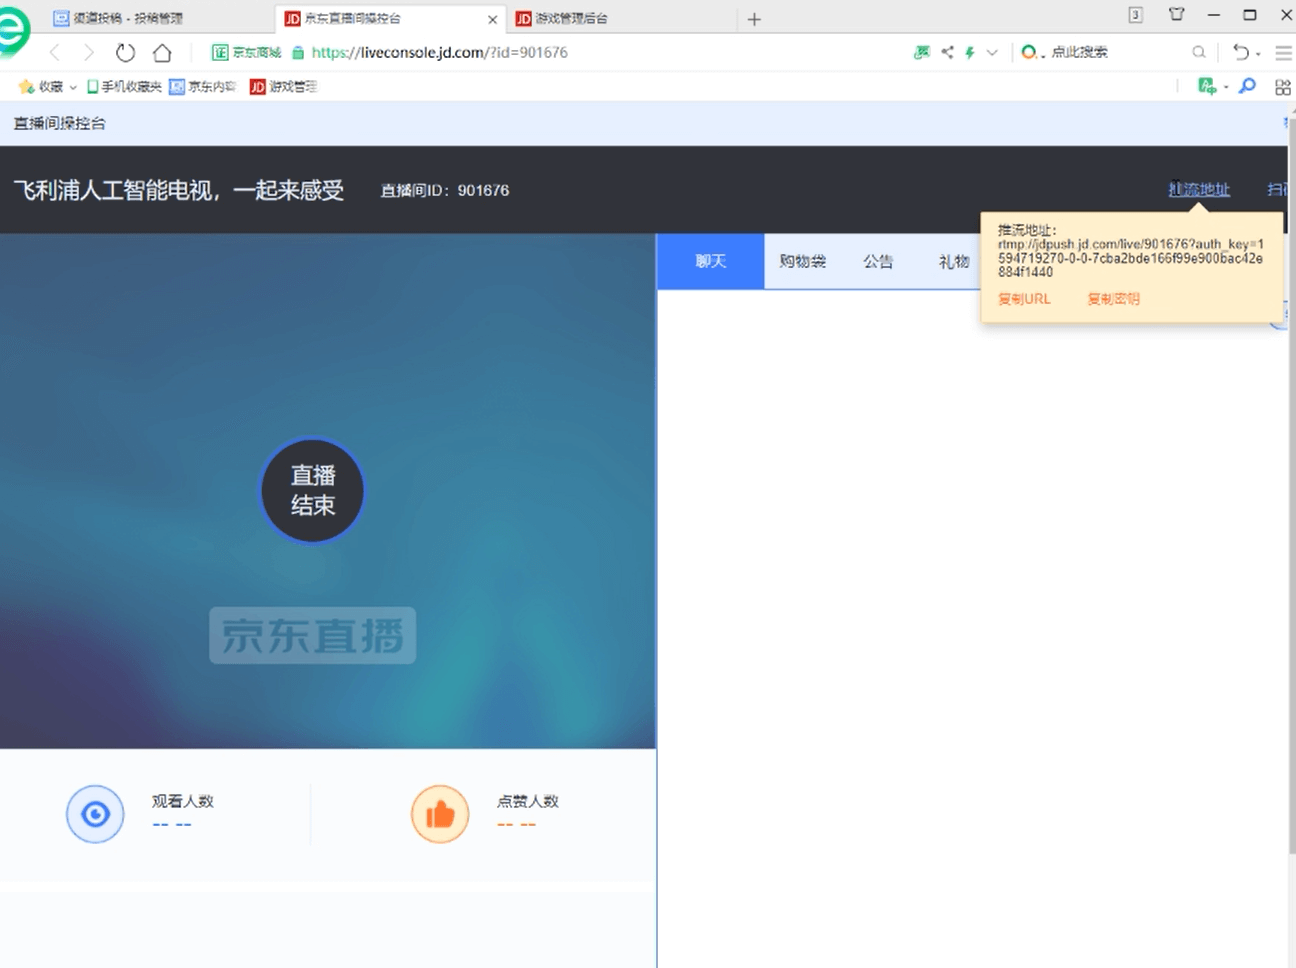Select the 礼物 tab
The width and height of the screenshot is (1296, 968).
tap(953, 261)
